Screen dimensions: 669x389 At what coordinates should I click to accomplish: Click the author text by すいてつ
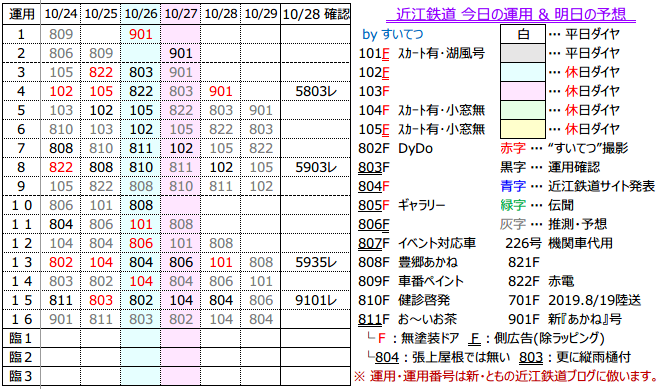click(393, 34)
